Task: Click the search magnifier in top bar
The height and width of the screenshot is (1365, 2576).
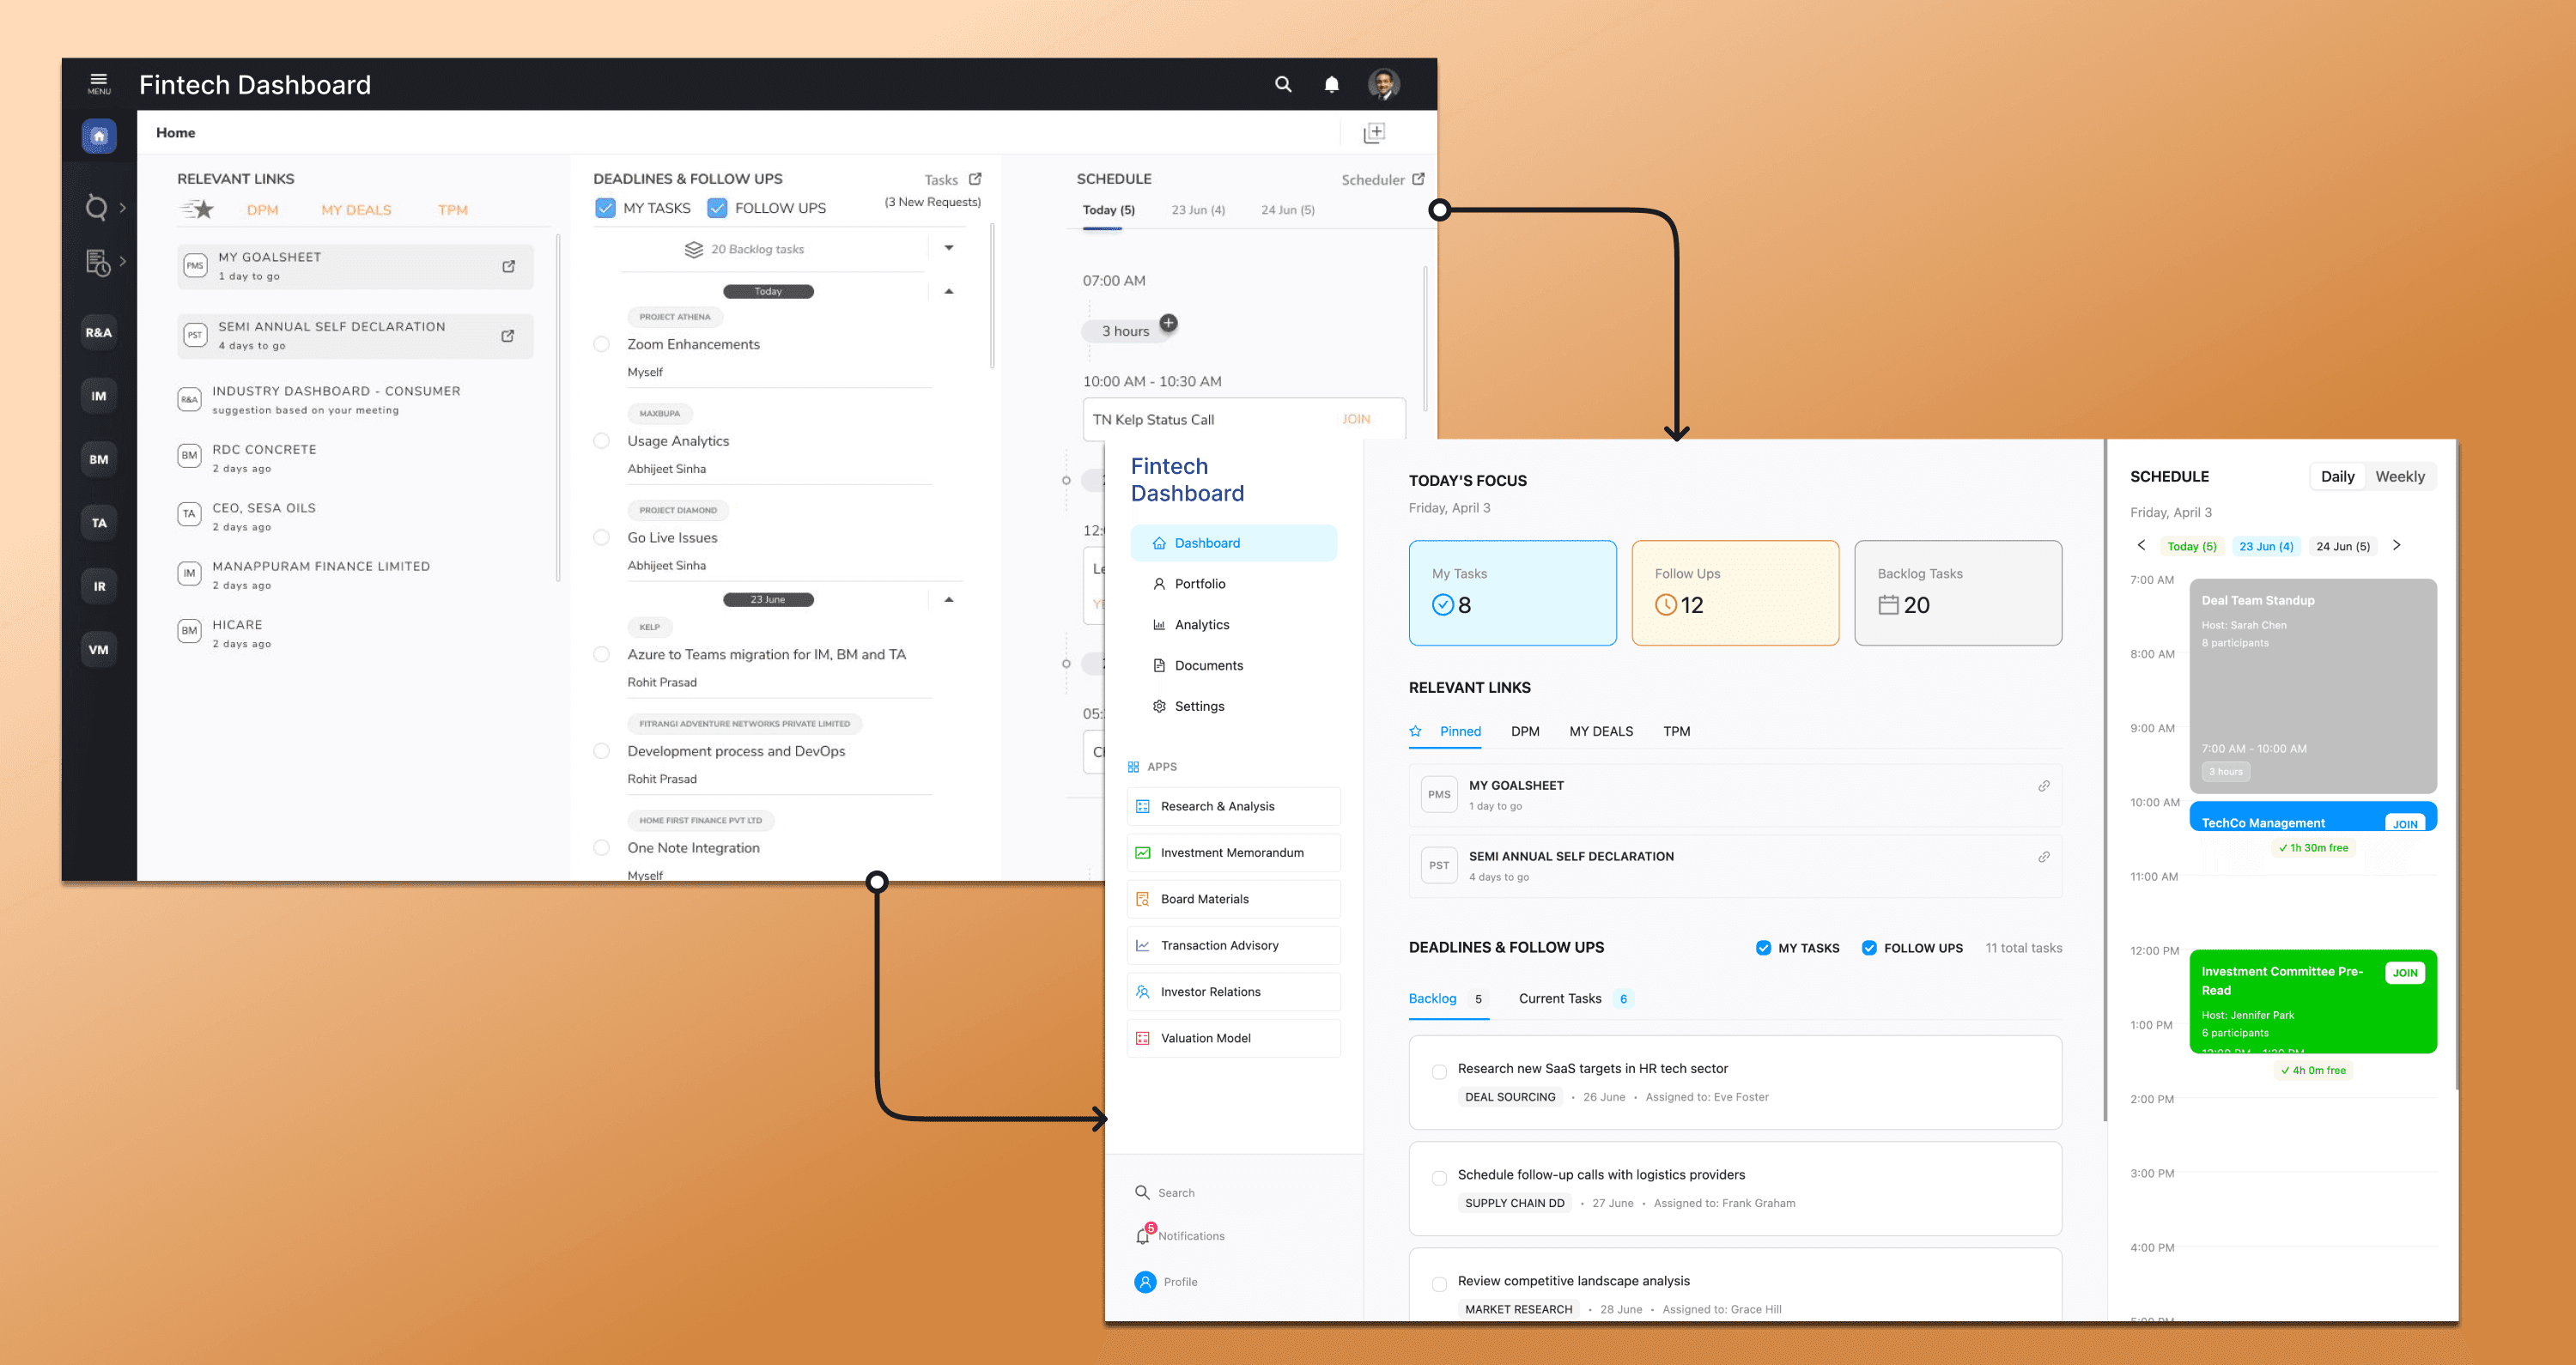Action: 1283,85
